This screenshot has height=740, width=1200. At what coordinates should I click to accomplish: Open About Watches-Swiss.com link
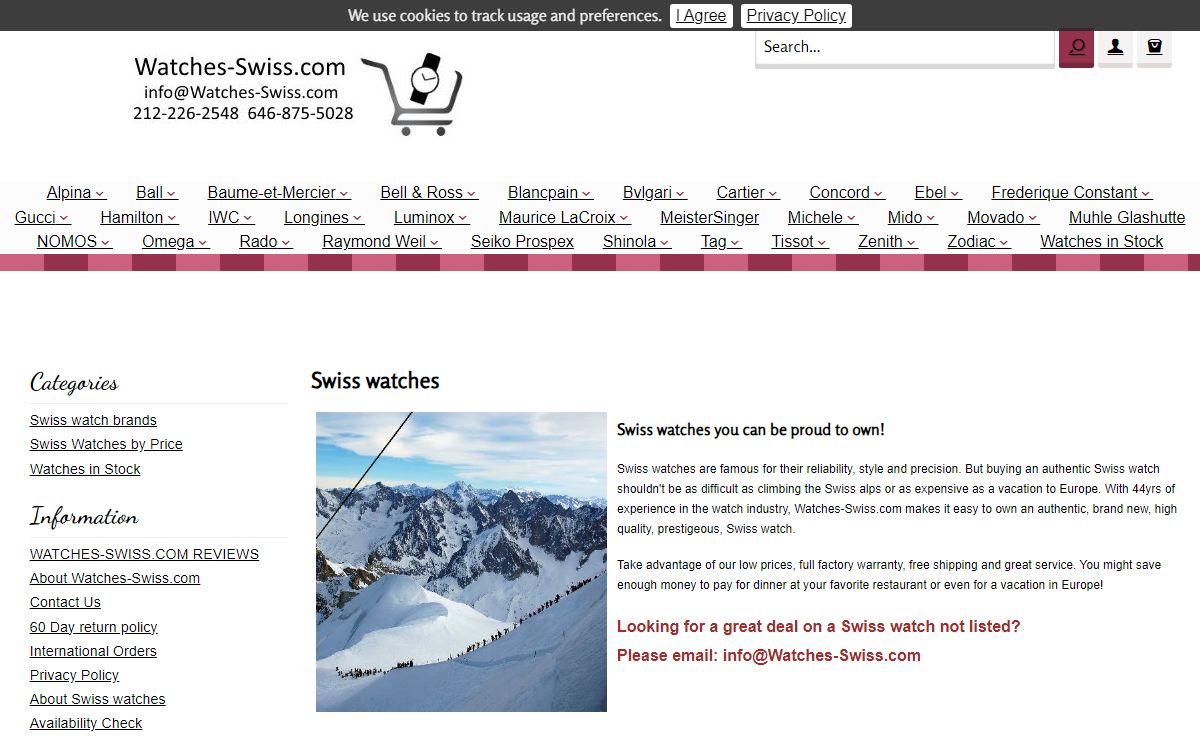115,578
